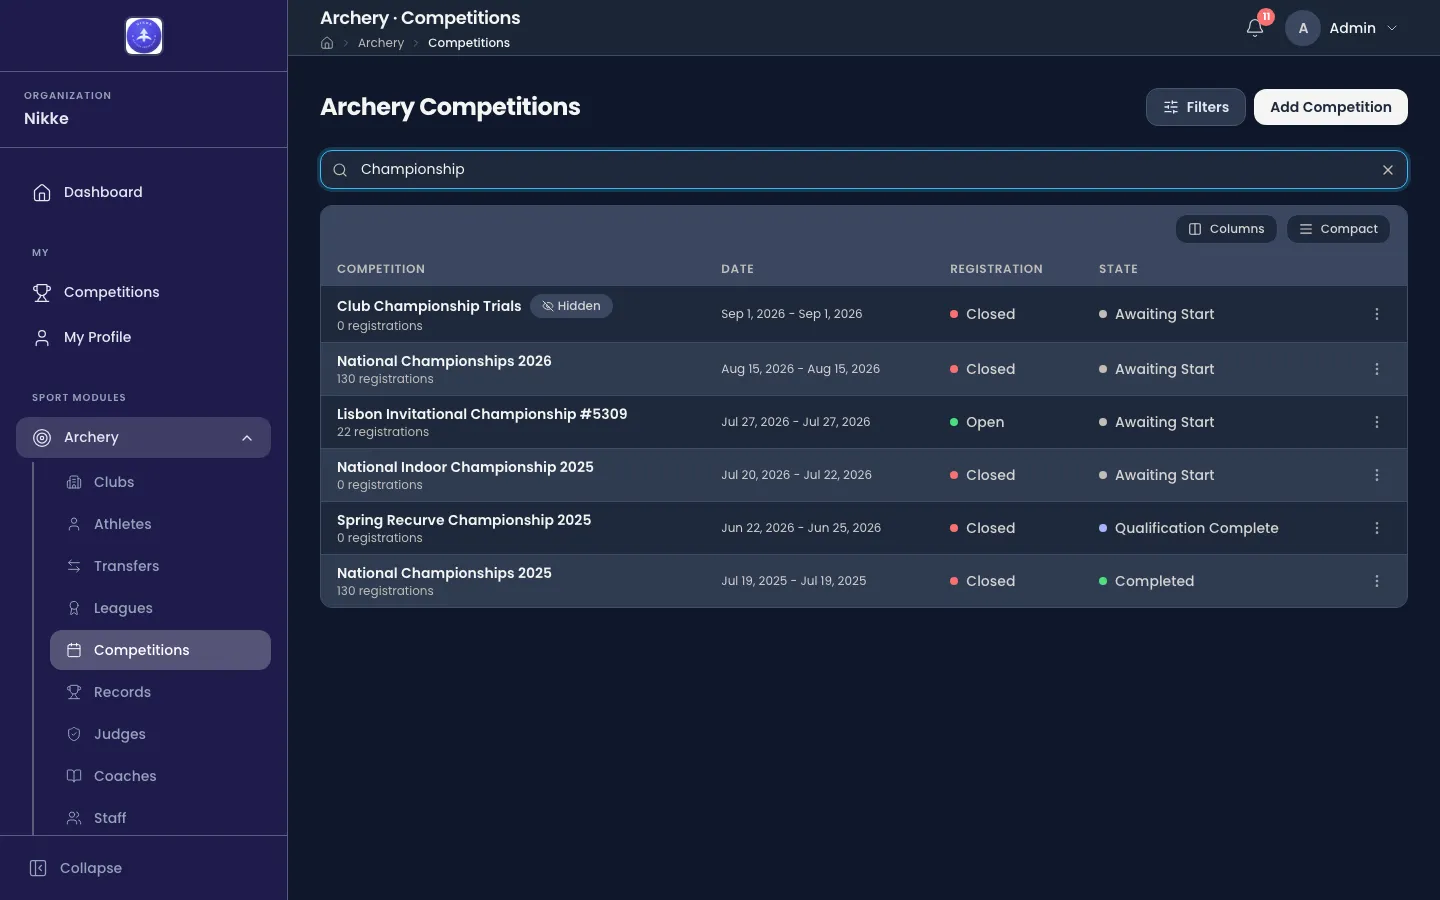Image resolution: width=1440 pixels, height=900 pixels.
Task: Open row actions for National Championships 2026
Action: pyautogui.click(x=1377, y=369)
